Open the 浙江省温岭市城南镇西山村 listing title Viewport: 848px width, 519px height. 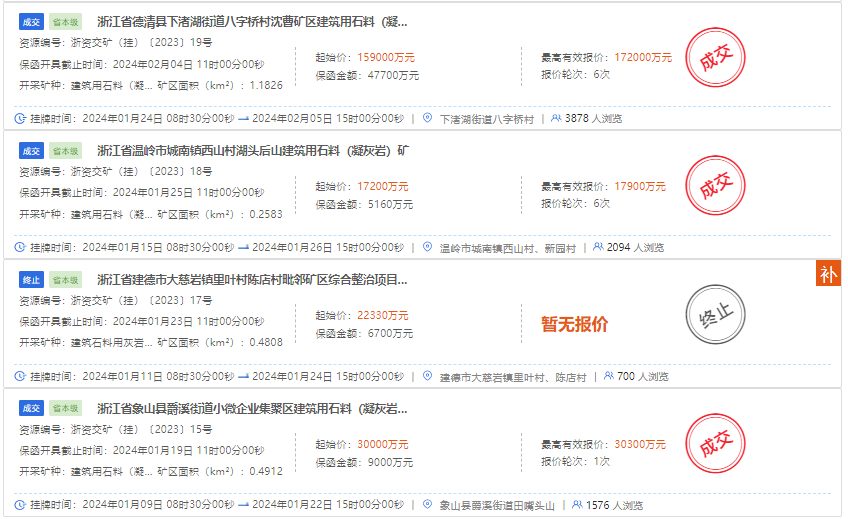pyautogui.click(x=252, y=151)
